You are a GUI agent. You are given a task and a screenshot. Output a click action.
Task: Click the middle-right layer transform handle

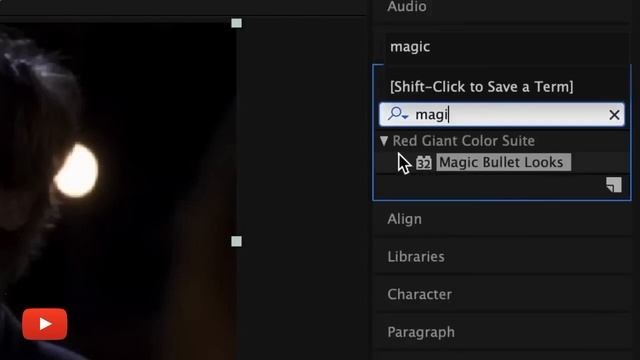point(236,241)
